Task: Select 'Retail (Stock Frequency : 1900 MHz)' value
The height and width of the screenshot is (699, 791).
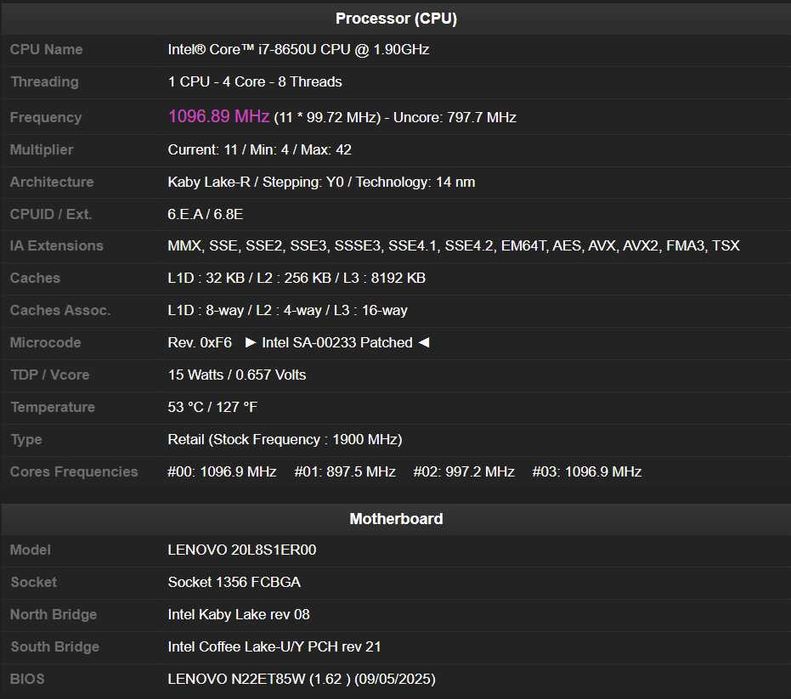Action: (285, 439)
